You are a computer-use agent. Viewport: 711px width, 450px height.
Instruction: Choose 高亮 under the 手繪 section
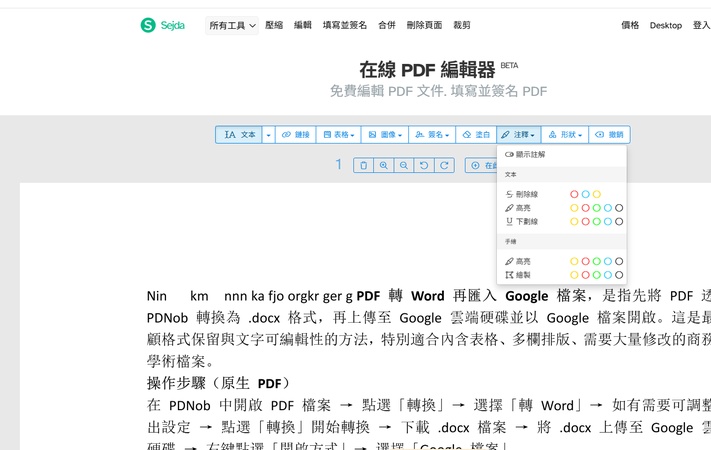click(x=518, y=261)
